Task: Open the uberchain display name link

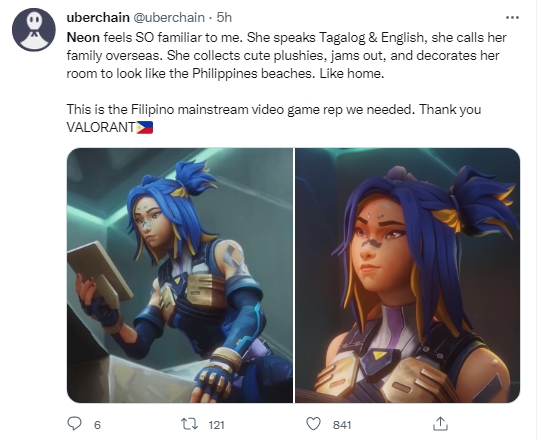Action: pyautogui.click(x=98, y=17)
